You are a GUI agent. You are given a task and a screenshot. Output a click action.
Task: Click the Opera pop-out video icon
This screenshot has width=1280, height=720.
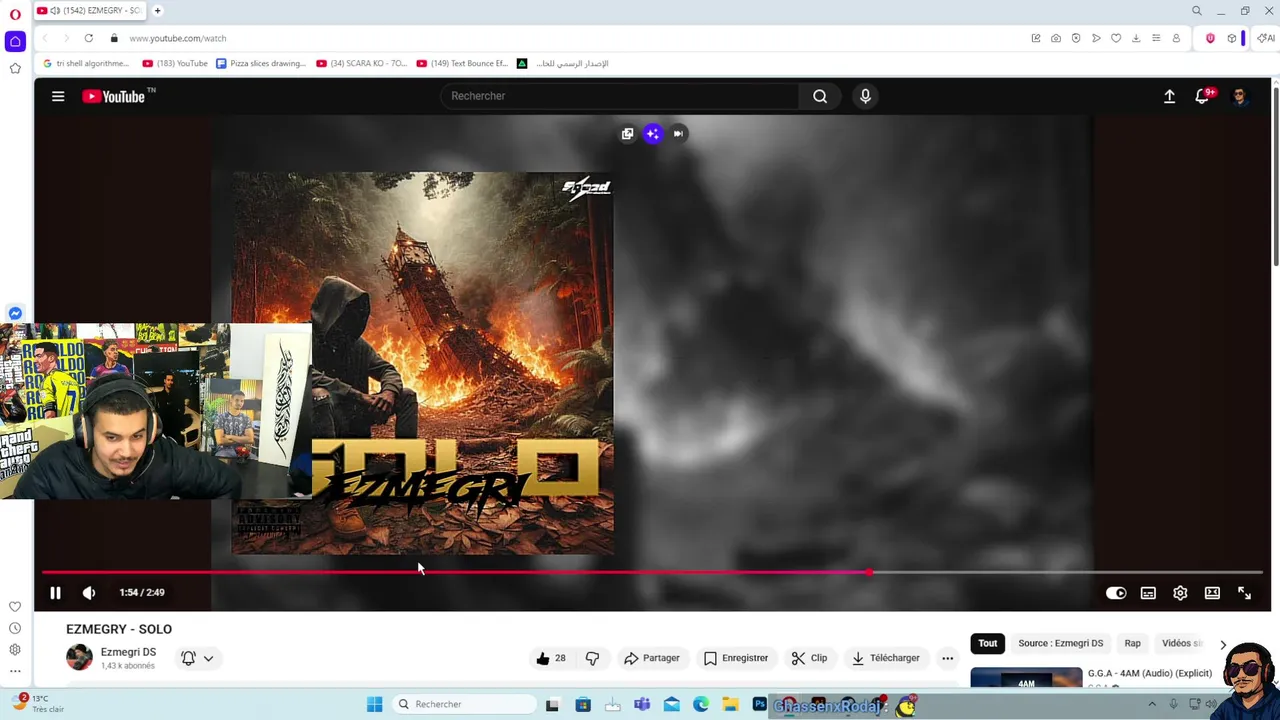627,133
